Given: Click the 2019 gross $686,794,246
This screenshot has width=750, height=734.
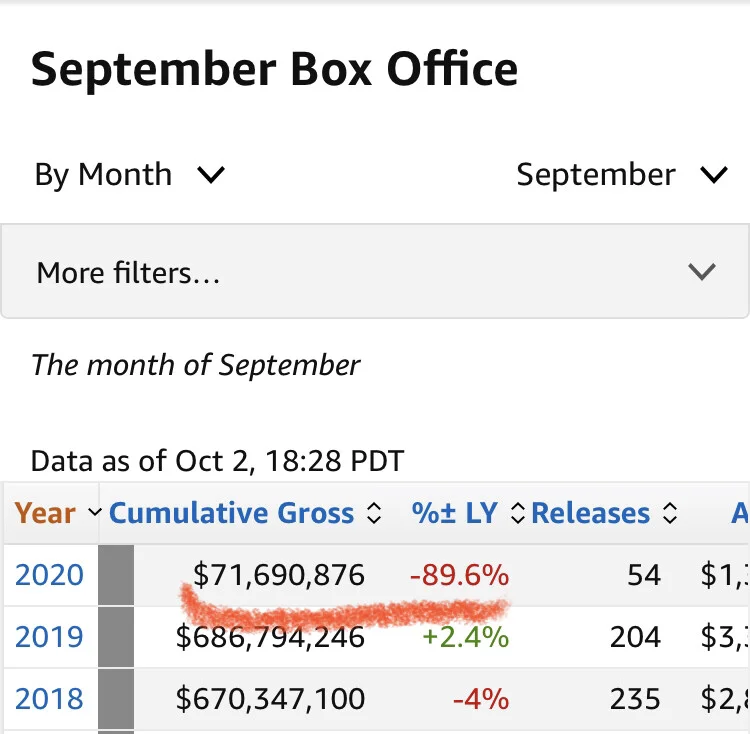Looking at the screenshot, I should coord(270,636).
